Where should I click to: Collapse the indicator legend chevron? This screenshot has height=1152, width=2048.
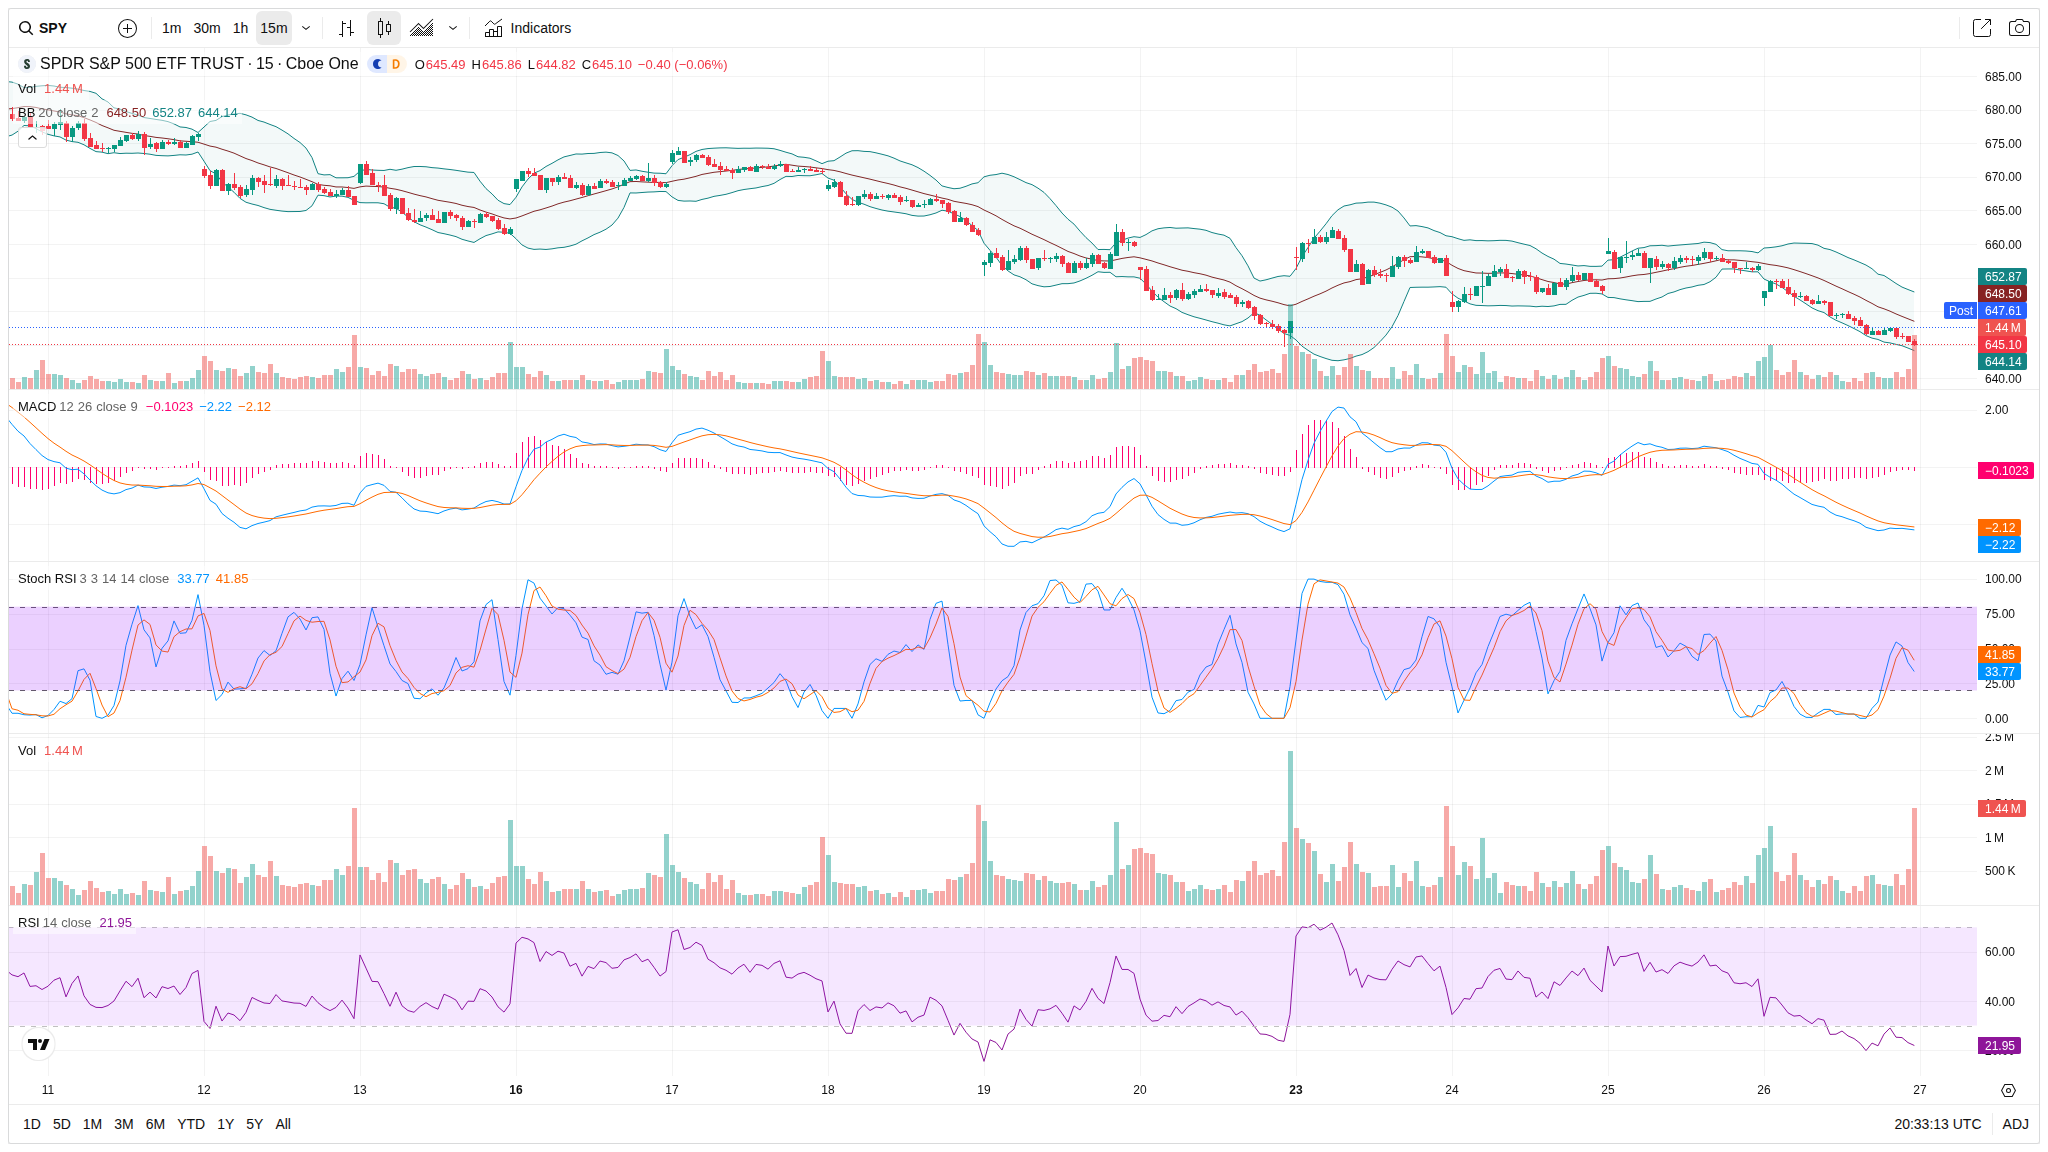32,138
